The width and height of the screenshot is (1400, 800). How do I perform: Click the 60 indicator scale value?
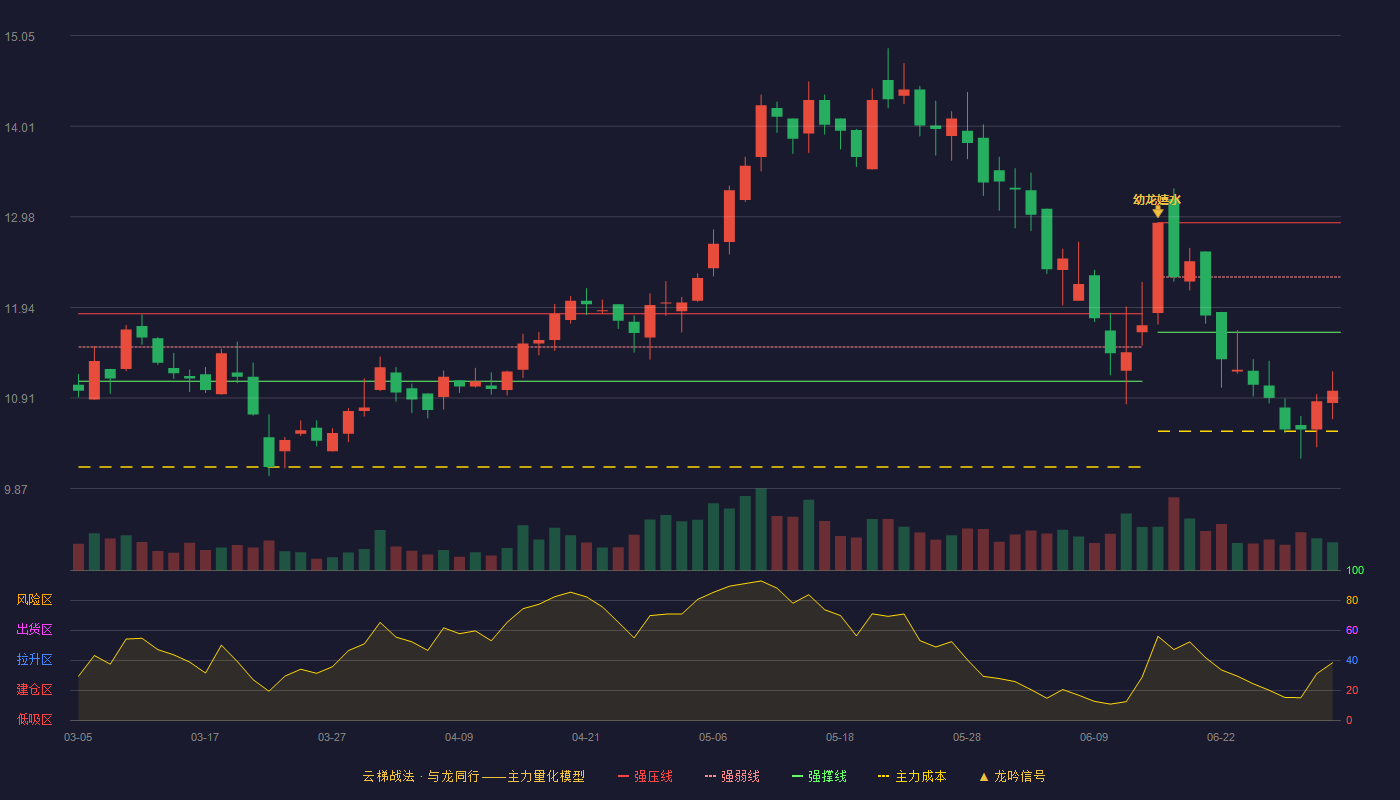click(x=1352, y=630)
